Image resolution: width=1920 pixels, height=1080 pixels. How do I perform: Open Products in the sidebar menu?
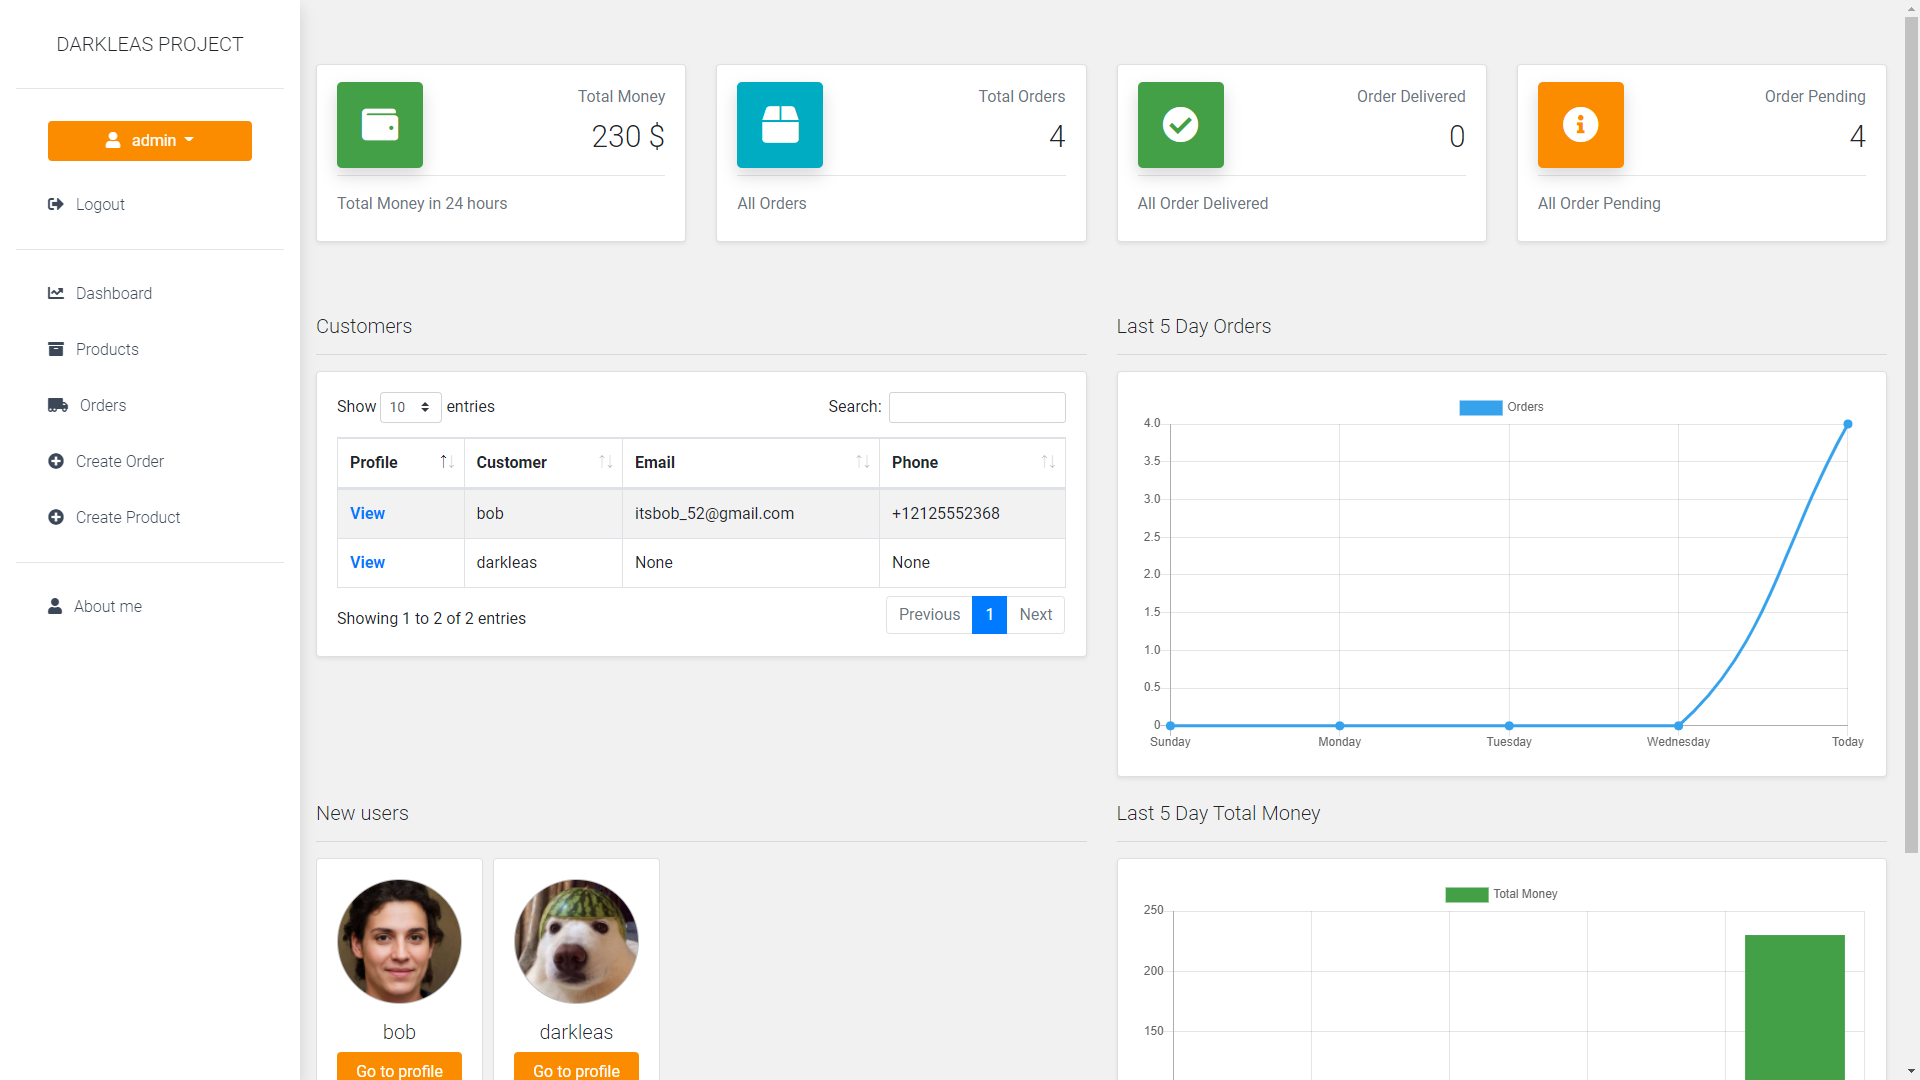[107, 349]
